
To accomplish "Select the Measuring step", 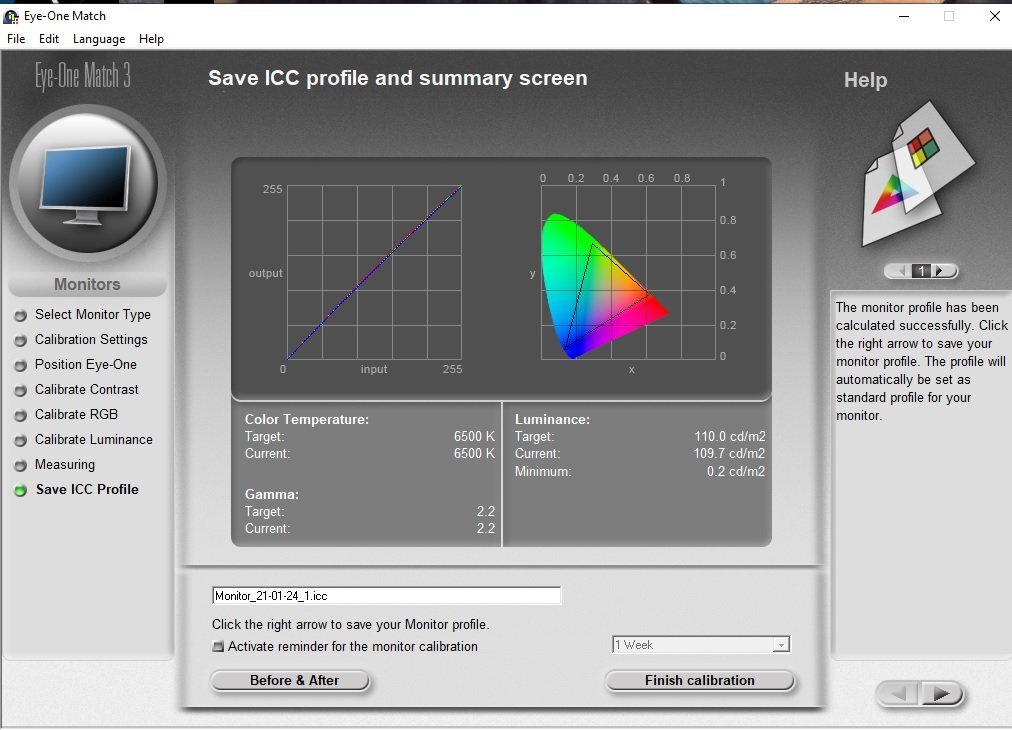I will tap(65, 465).
